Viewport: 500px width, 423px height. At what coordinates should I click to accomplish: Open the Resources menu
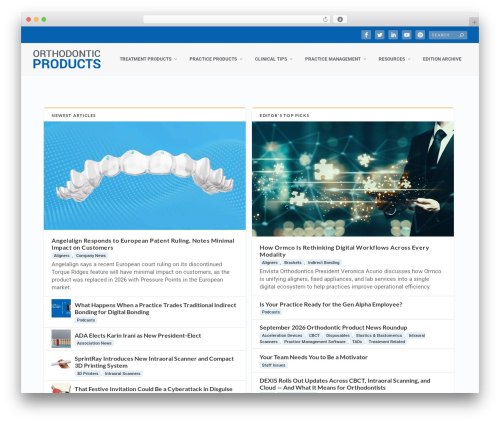392,59
